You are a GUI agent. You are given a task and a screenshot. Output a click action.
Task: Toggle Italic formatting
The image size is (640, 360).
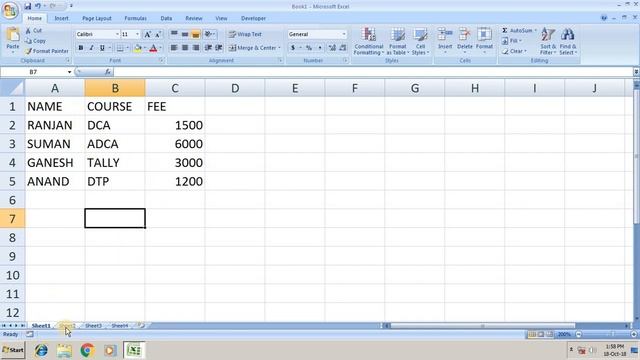pyautogui.click(x=91, y=48)
